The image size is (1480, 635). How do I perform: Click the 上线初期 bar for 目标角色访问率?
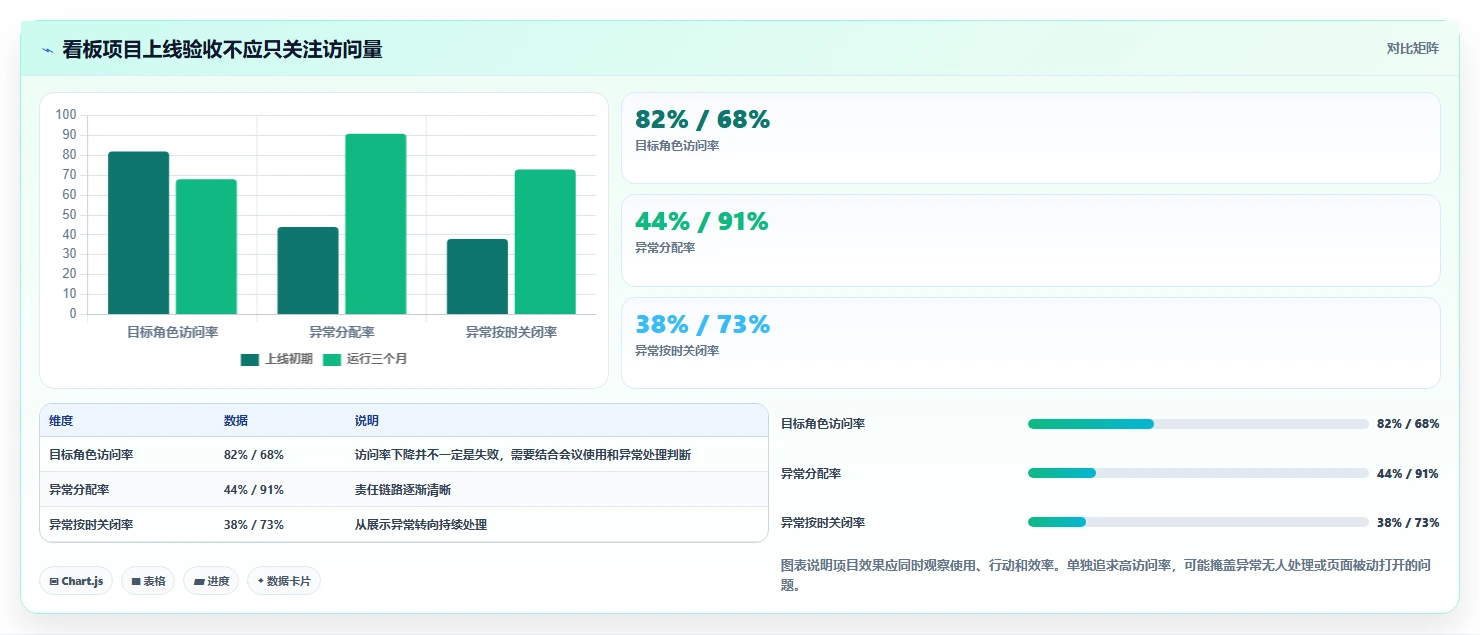138,233
